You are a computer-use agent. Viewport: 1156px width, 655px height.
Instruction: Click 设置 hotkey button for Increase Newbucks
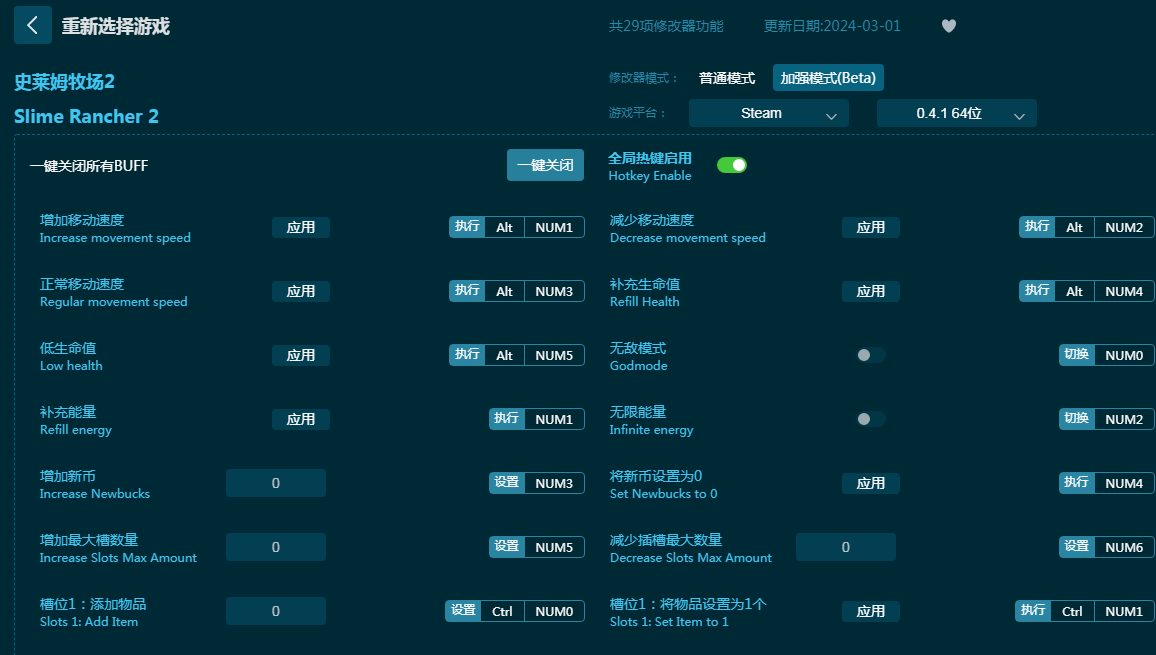[507, 482]
